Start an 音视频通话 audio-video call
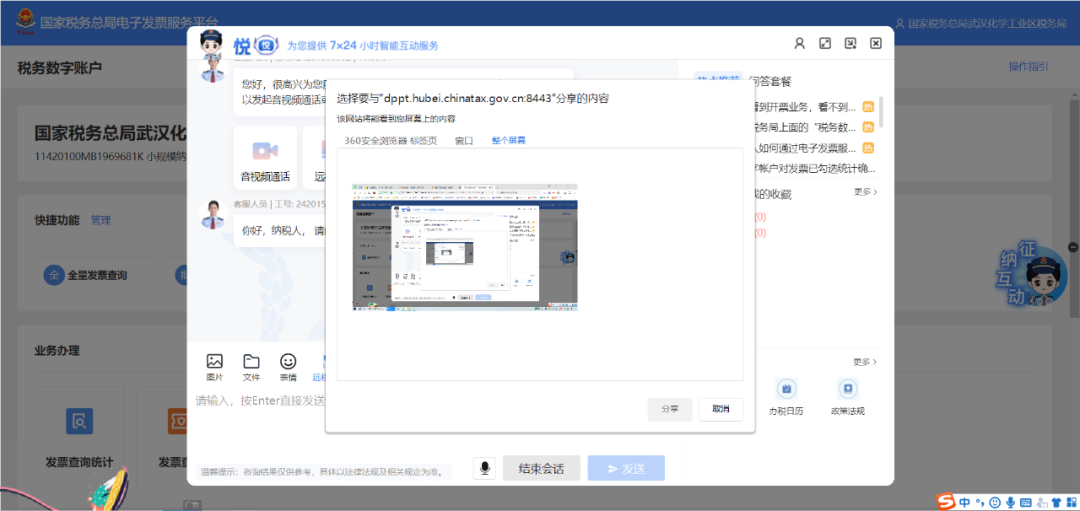This screenshot has width=1080, height=511. [x=265, y=158]
